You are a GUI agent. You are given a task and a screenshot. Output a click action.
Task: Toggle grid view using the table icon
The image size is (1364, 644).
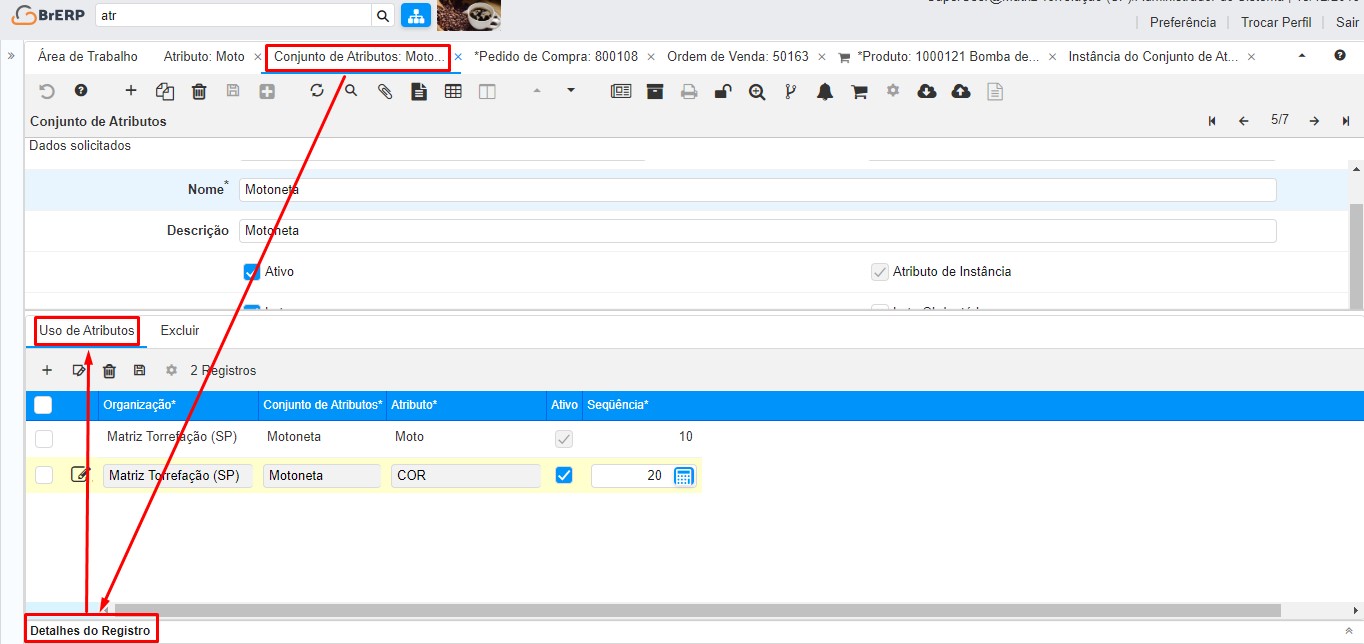click(453, 92)
